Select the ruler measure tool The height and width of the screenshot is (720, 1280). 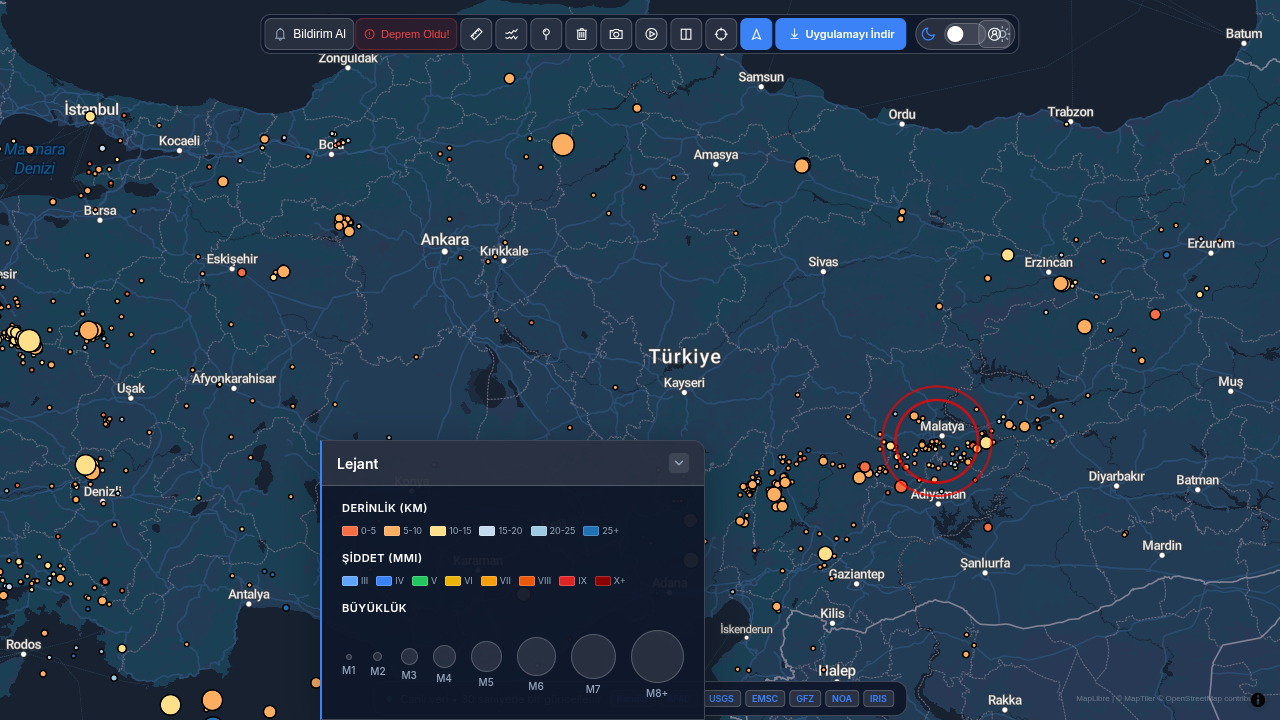click(x=477, y=34)
